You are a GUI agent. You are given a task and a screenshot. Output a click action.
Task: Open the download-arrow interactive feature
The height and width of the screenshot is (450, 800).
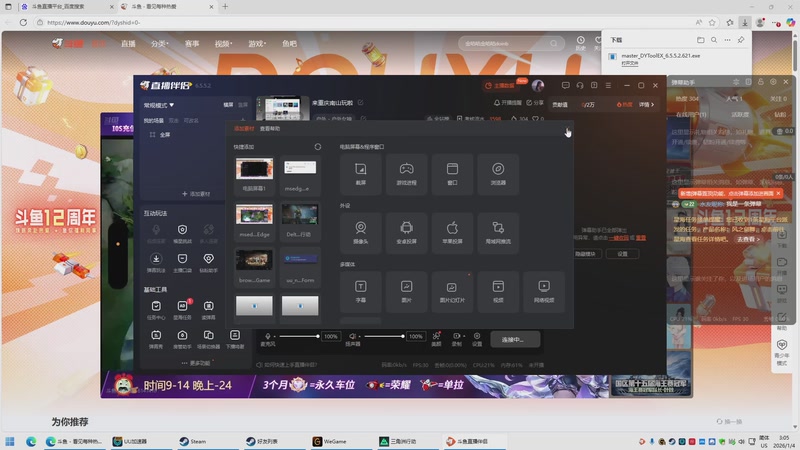click(x=156, y=262)
